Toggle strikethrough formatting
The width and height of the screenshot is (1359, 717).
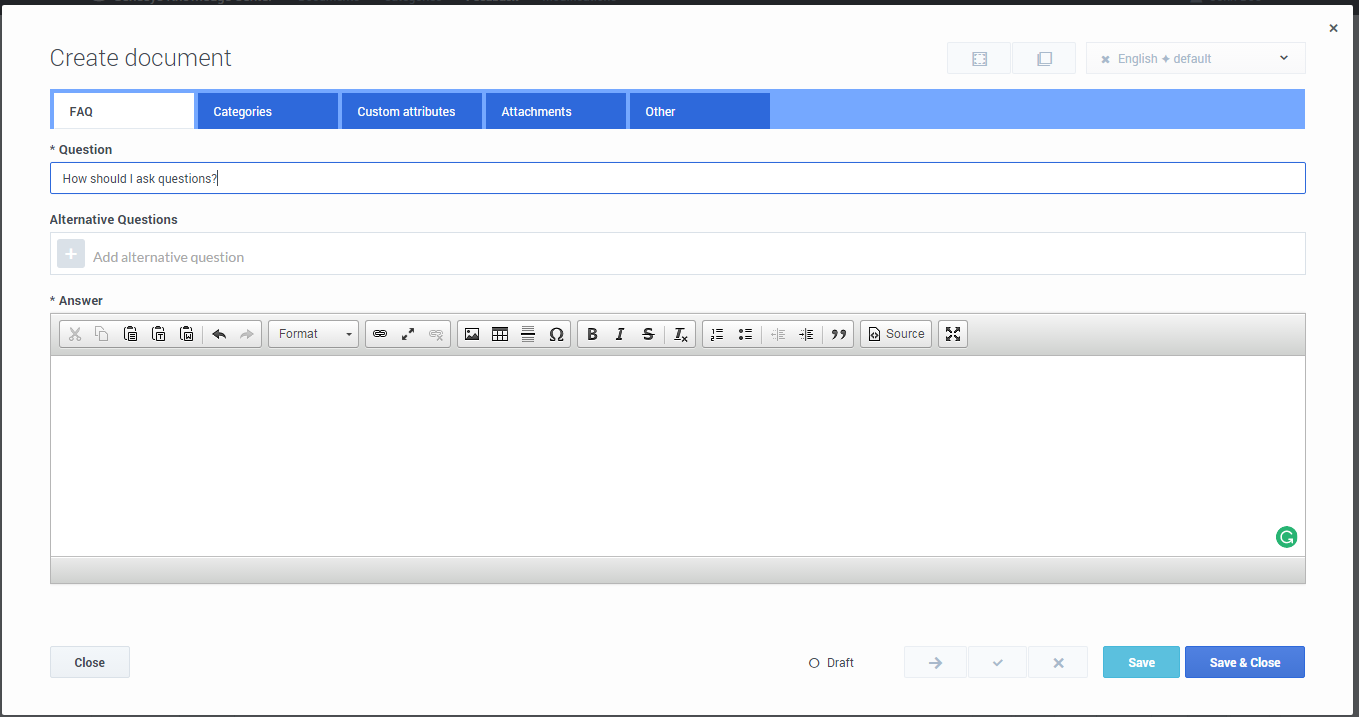648,334
